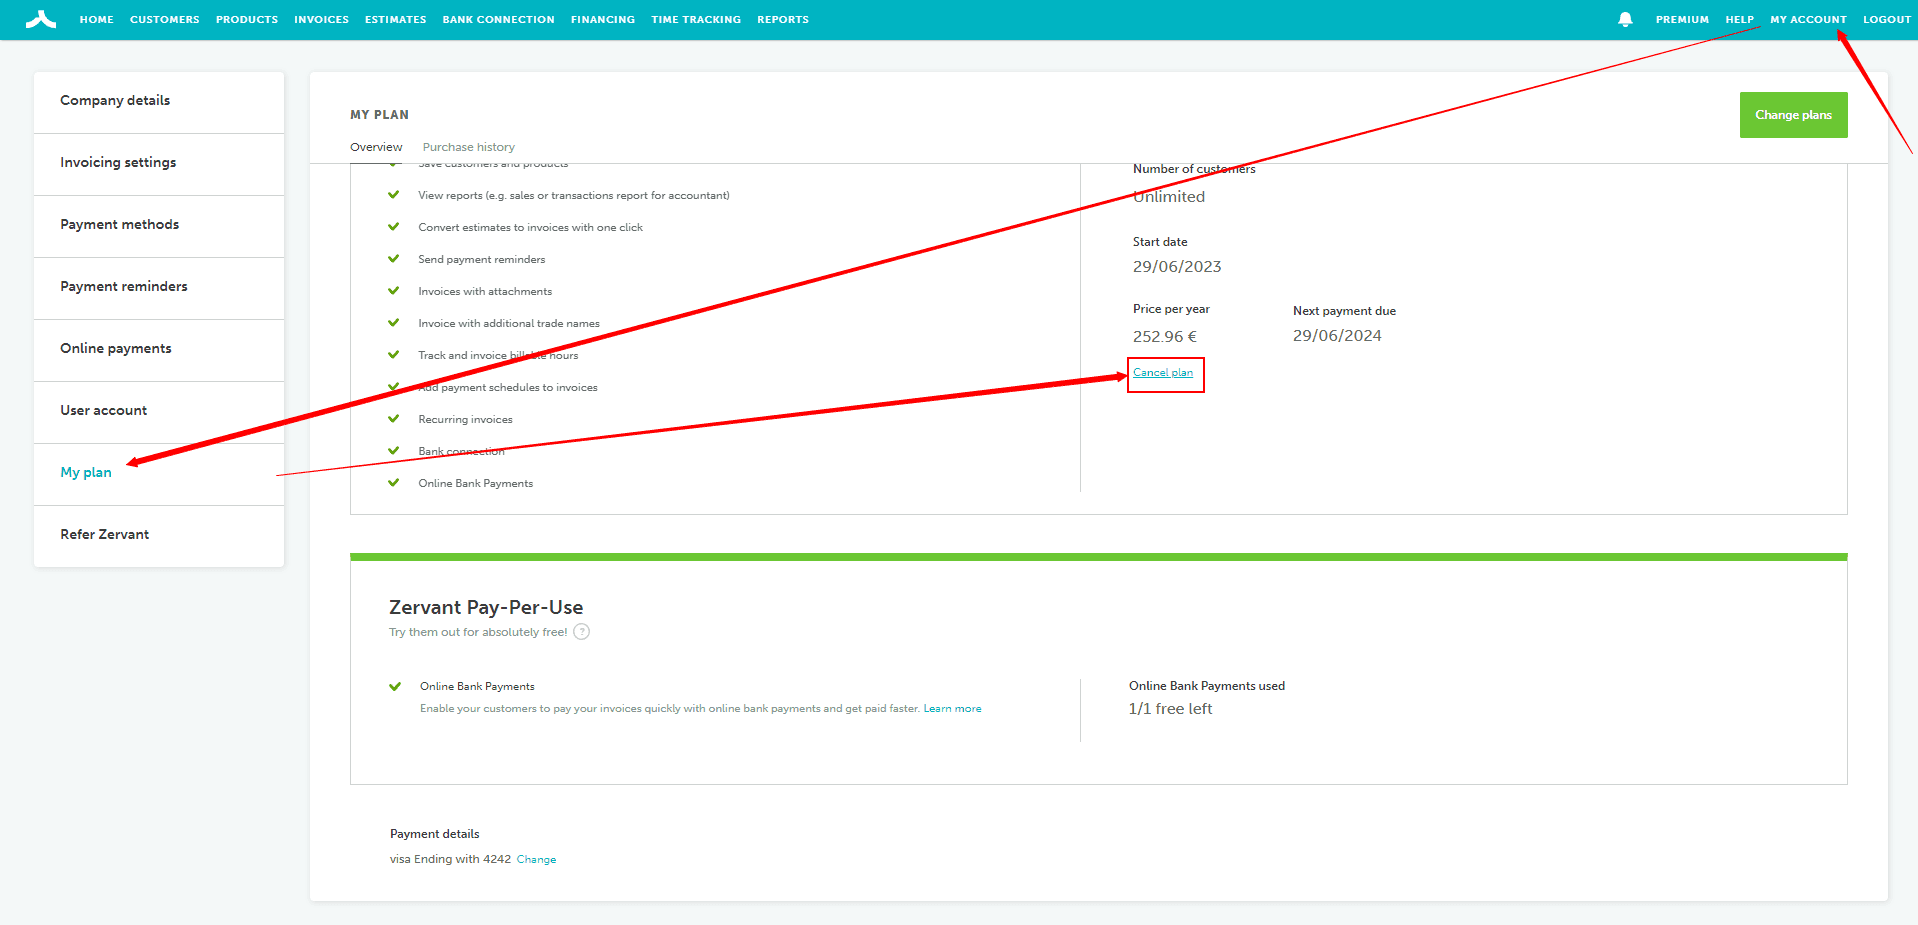Click the '1/1 free left' text
The height and width of the screenshot is (925, 1918).
(x=1170, y=709)
